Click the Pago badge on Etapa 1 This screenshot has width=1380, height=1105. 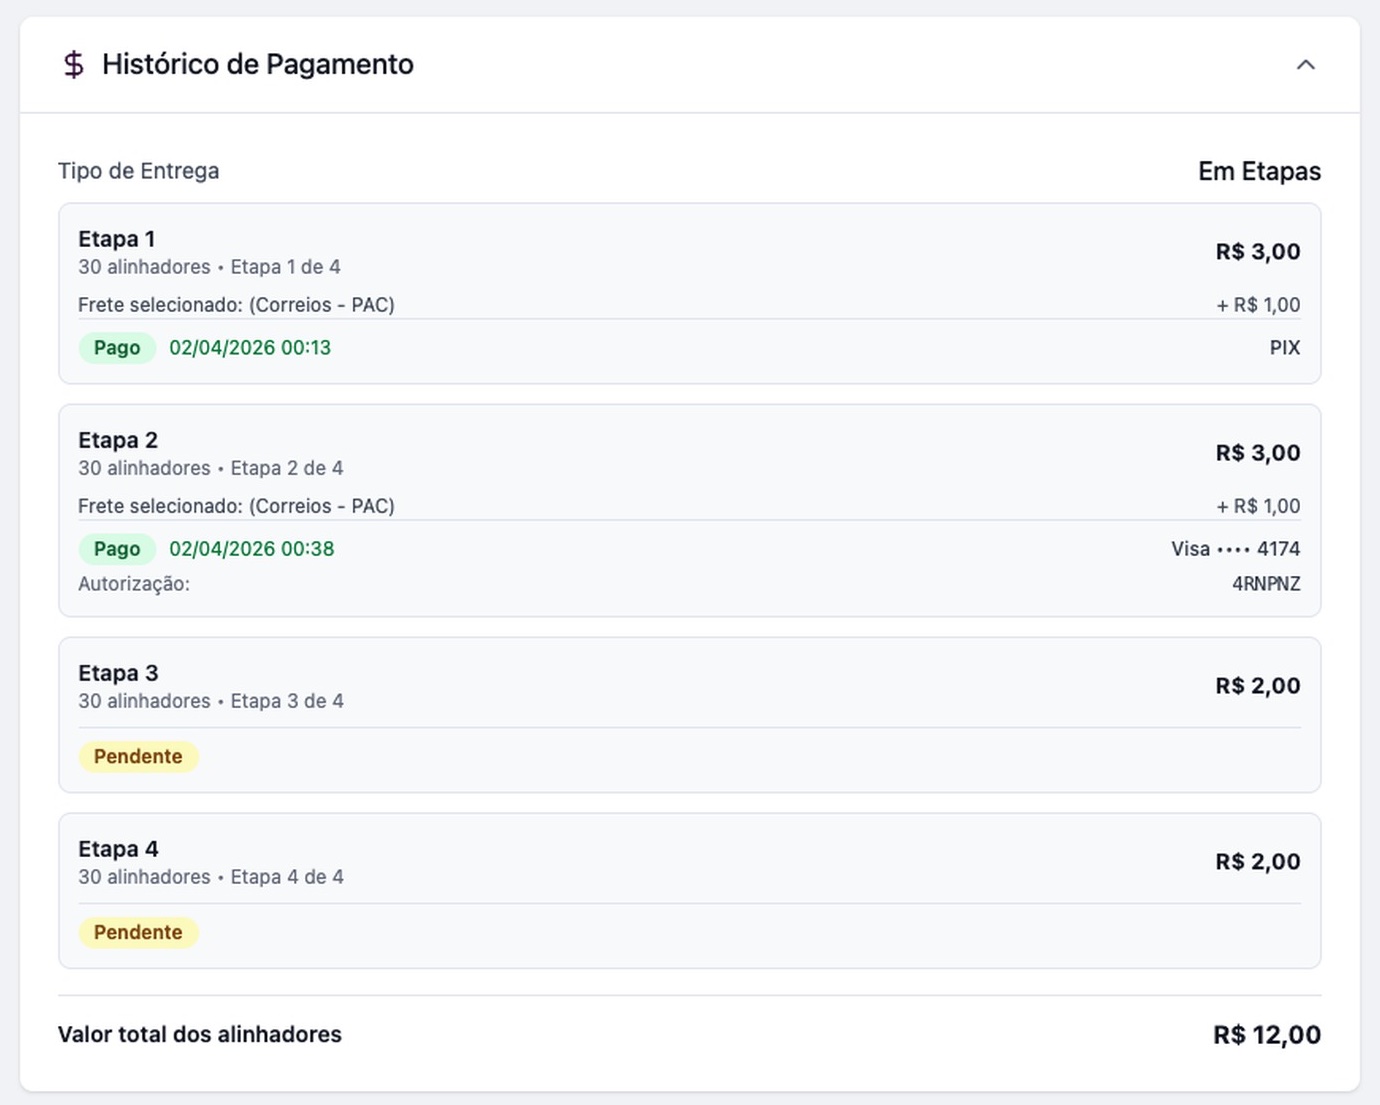pos(117,348)
